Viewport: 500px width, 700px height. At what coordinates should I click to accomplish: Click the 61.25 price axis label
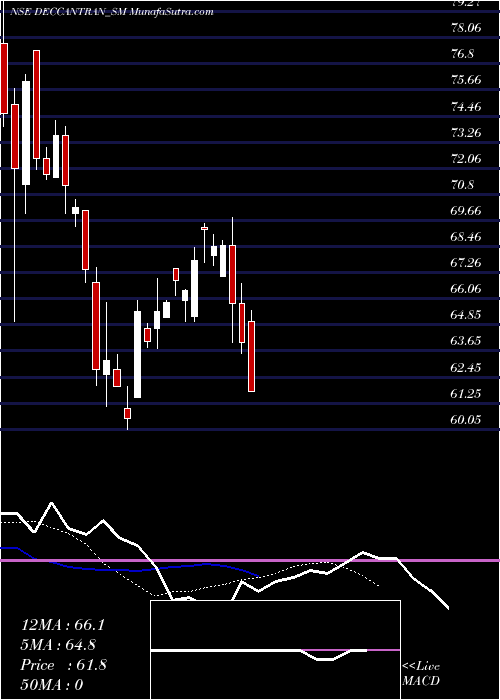tap(466, 394)
